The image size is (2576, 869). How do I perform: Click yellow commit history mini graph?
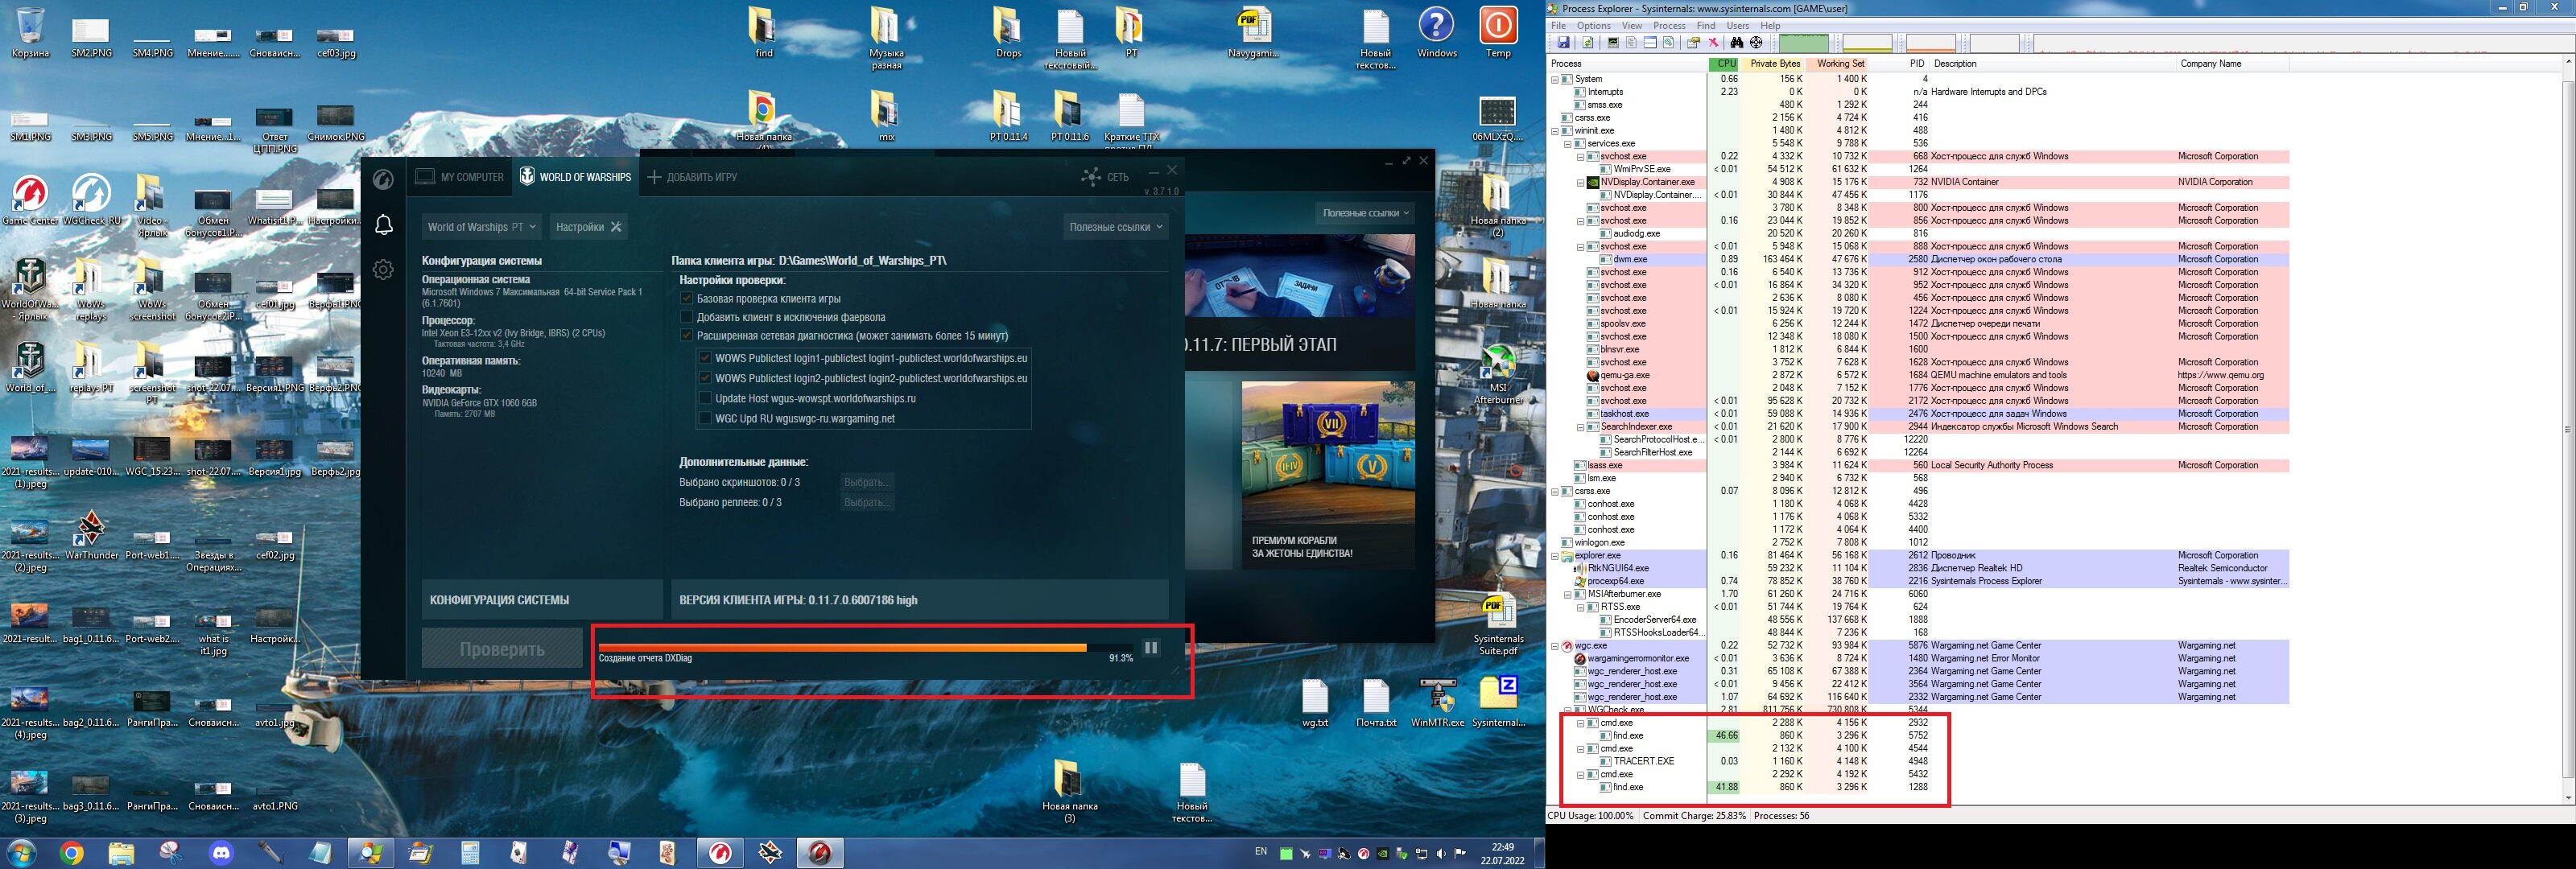(x=1867, y=43)
